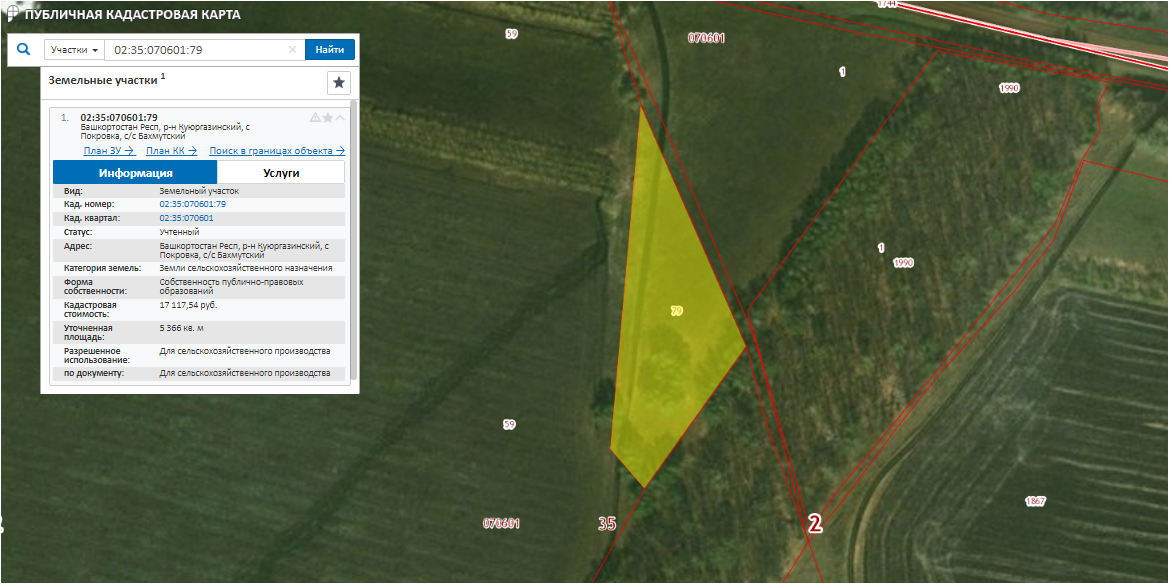Click the results panel vertical scrollbar

coord(351,240)
